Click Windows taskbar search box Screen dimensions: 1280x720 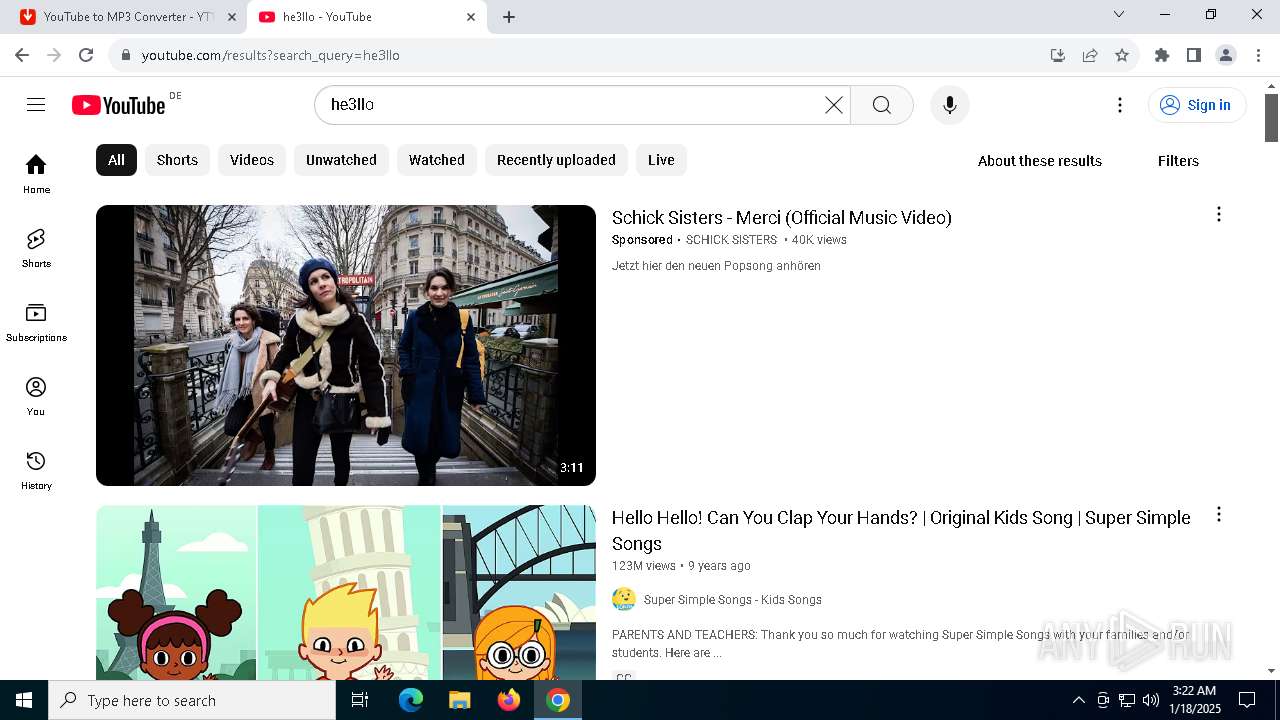192,700
